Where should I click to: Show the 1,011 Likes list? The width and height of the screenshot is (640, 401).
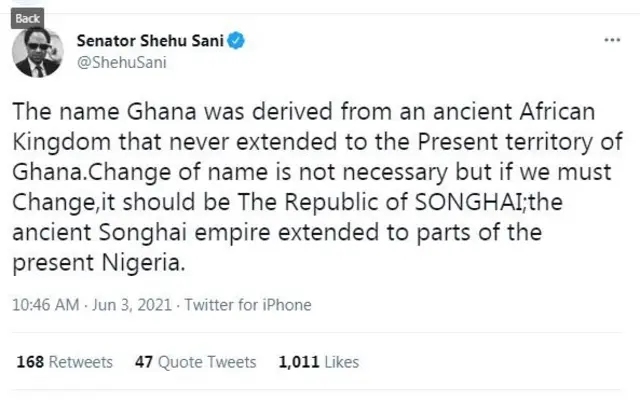coord(318,362)
